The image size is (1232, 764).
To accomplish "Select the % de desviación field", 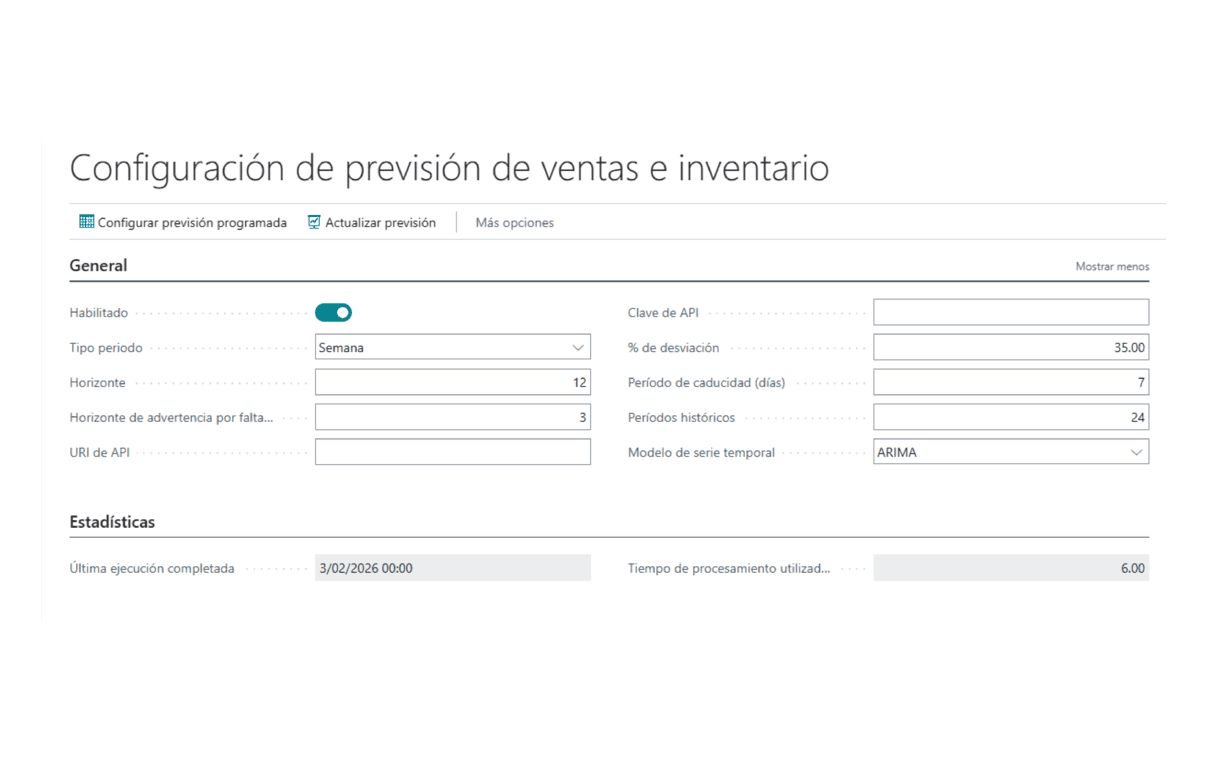I will [1010, 347].
